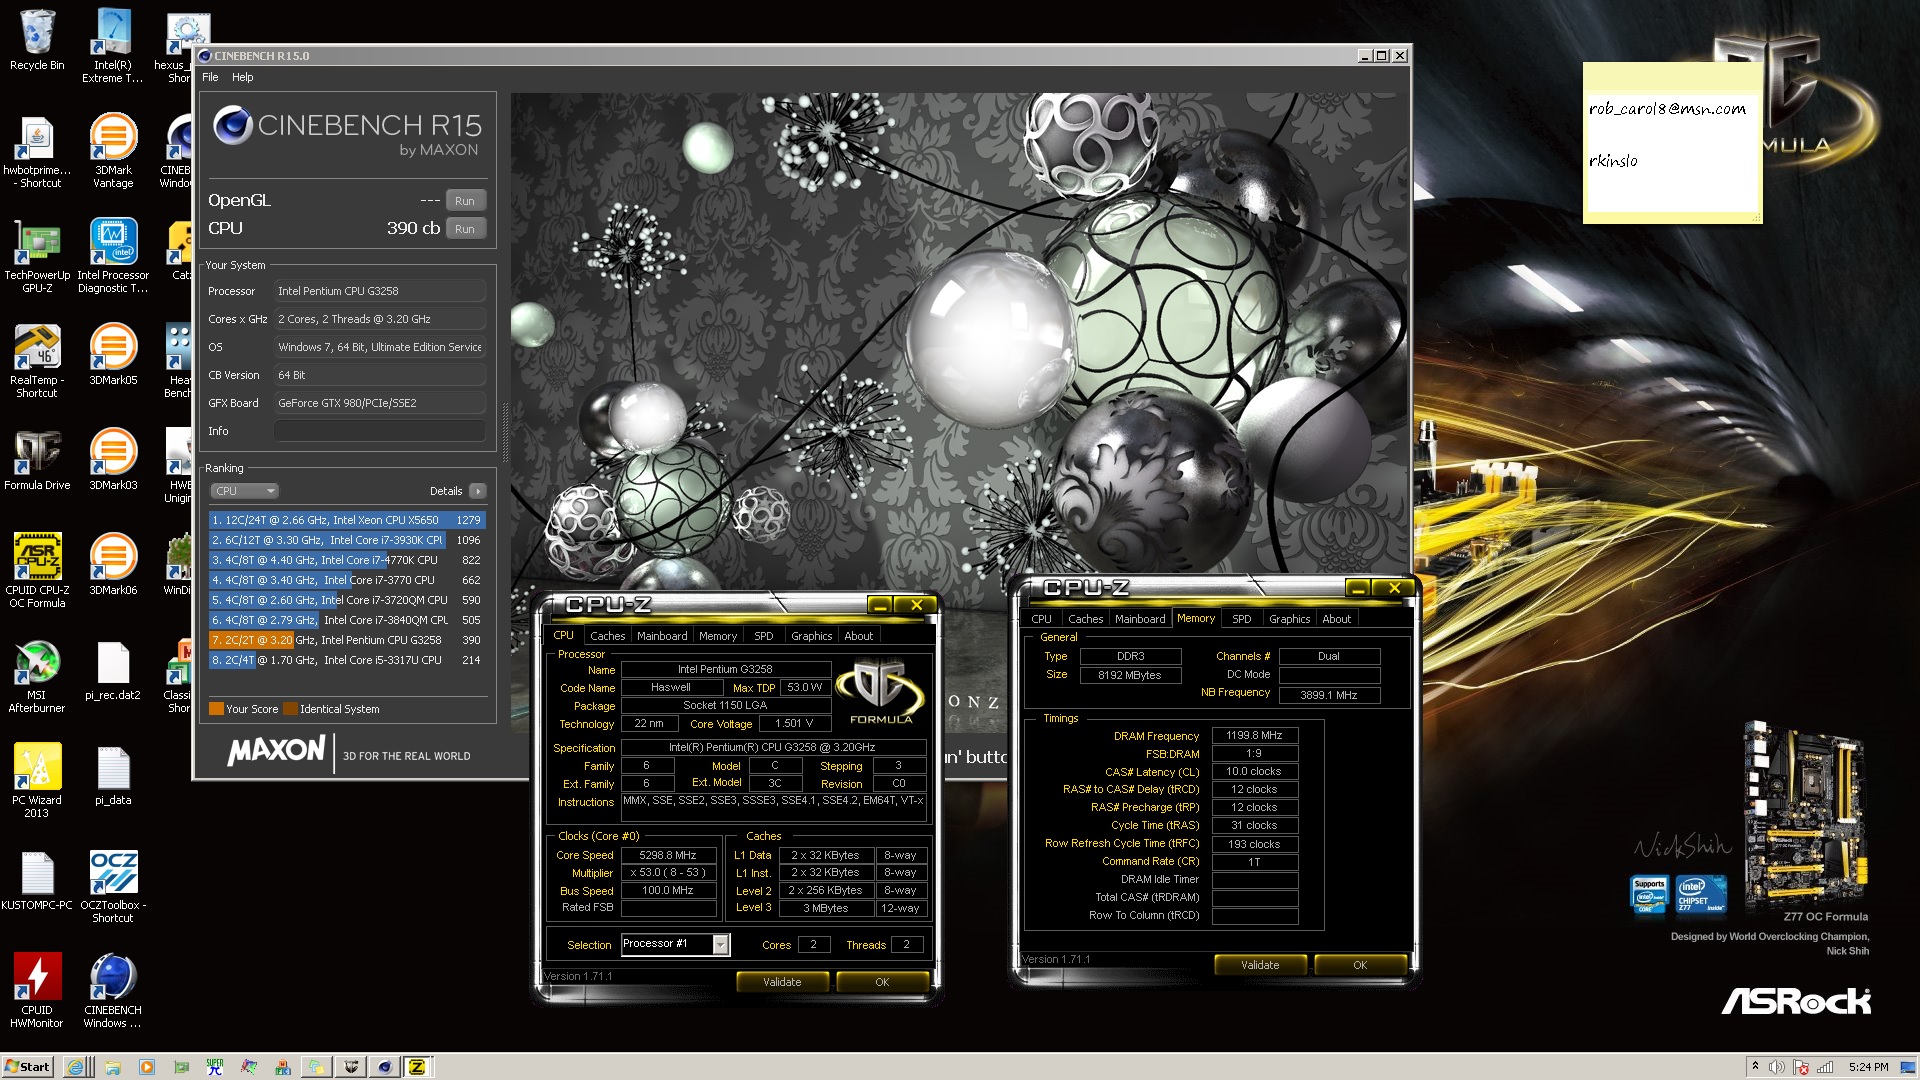This screenshot has width=1920, height=1080.
Task: Open Action Center flag tray icon
Action: click(x=1801, y=1067)
